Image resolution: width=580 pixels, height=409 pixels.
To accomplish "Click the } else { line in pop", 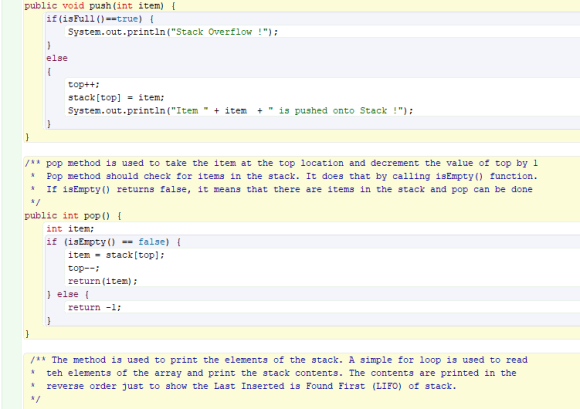I will [68, 294].
